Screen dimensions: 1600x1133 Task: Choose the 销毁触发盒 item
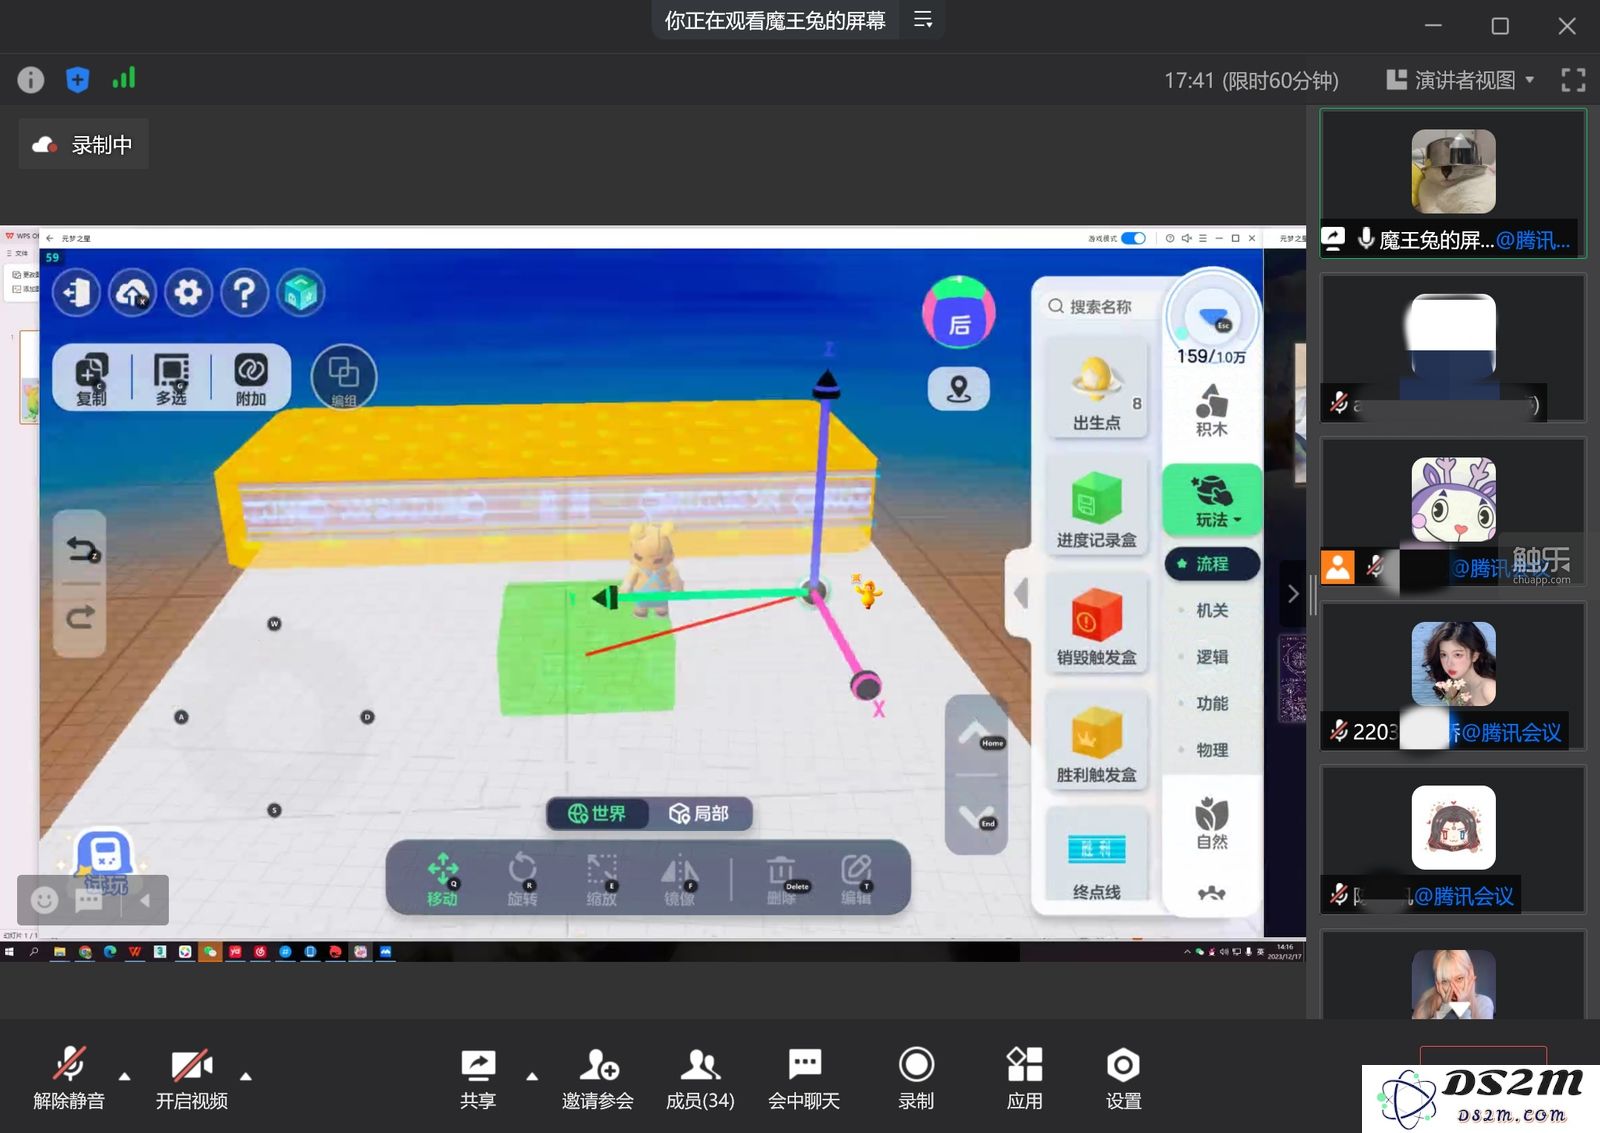coord(1096,622)
